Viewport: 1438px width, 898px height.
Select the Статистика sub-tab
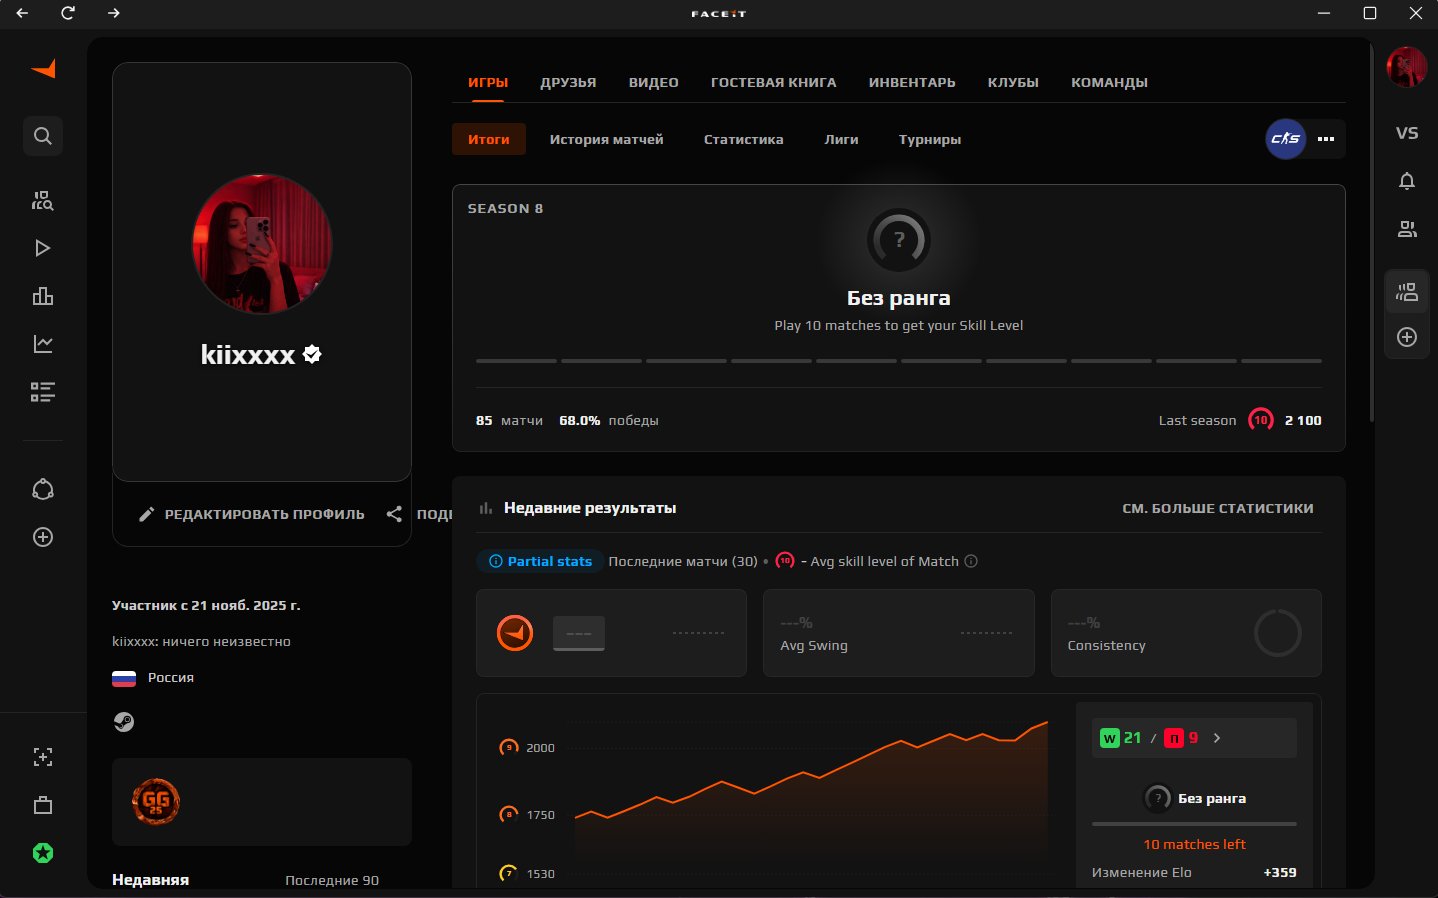tap(744, 139)
